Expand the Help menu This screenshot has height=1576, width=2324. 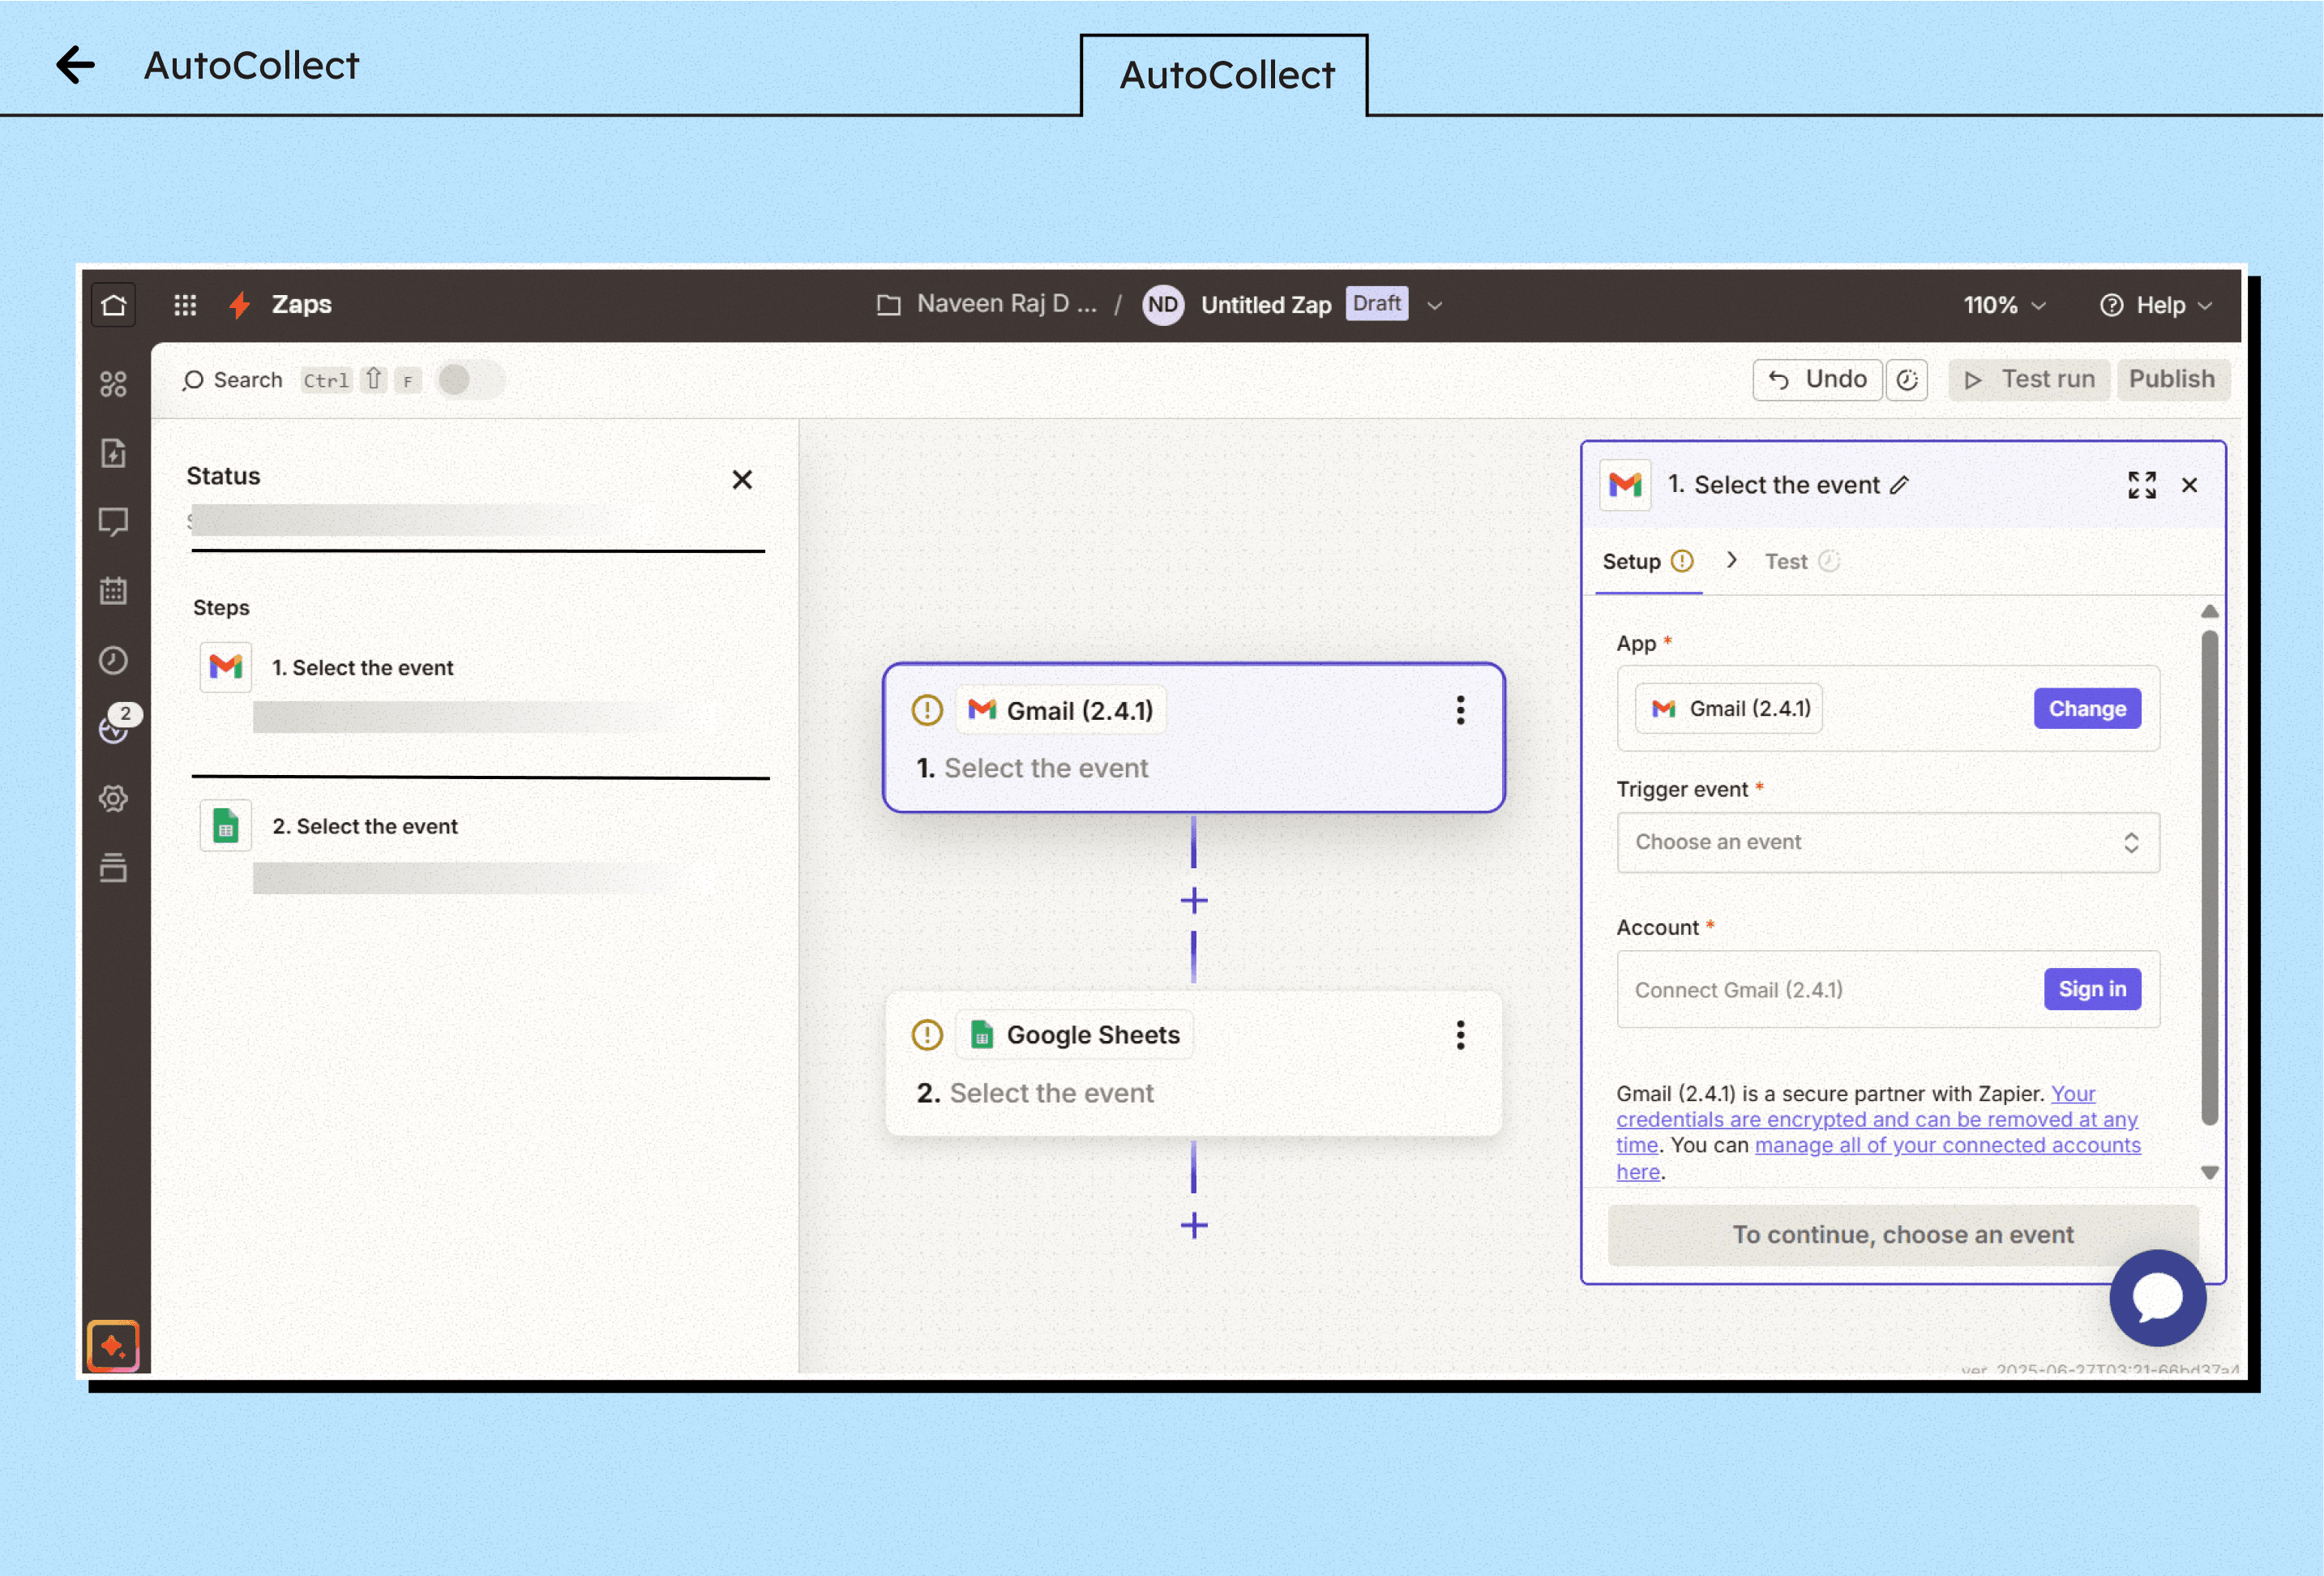pos(2155,305)
